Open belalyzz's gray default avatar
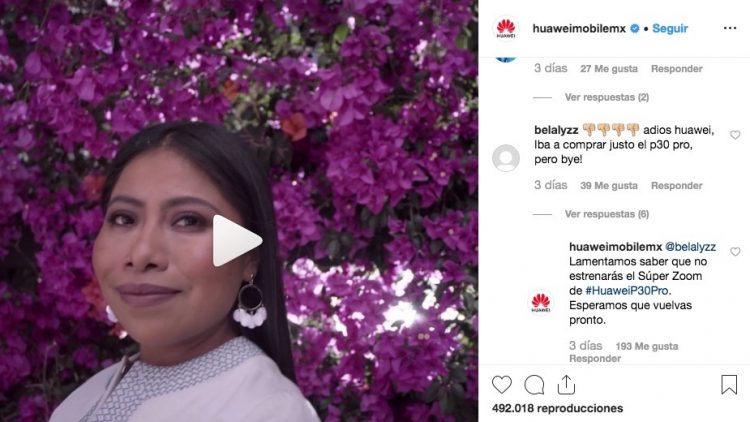750x422 pixels. pyautogui.click(x=506, y=158)
